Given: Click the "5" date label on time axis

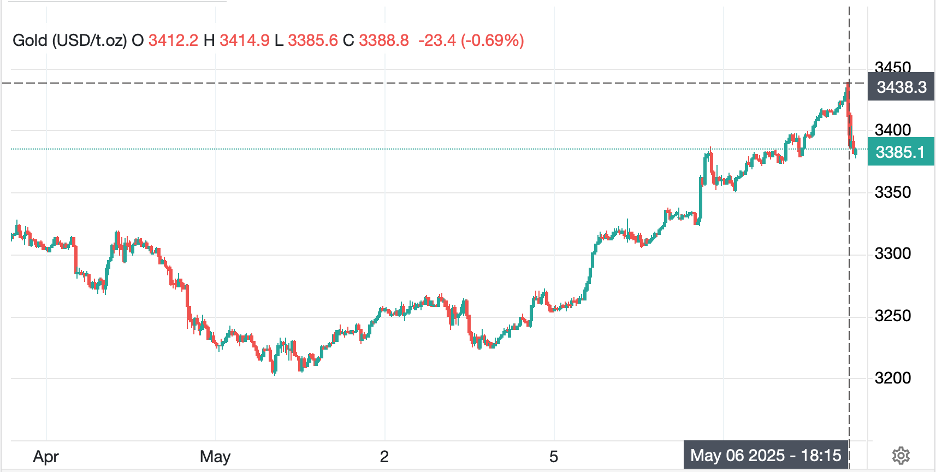Looking at the screenshot, I should [553, 456].
